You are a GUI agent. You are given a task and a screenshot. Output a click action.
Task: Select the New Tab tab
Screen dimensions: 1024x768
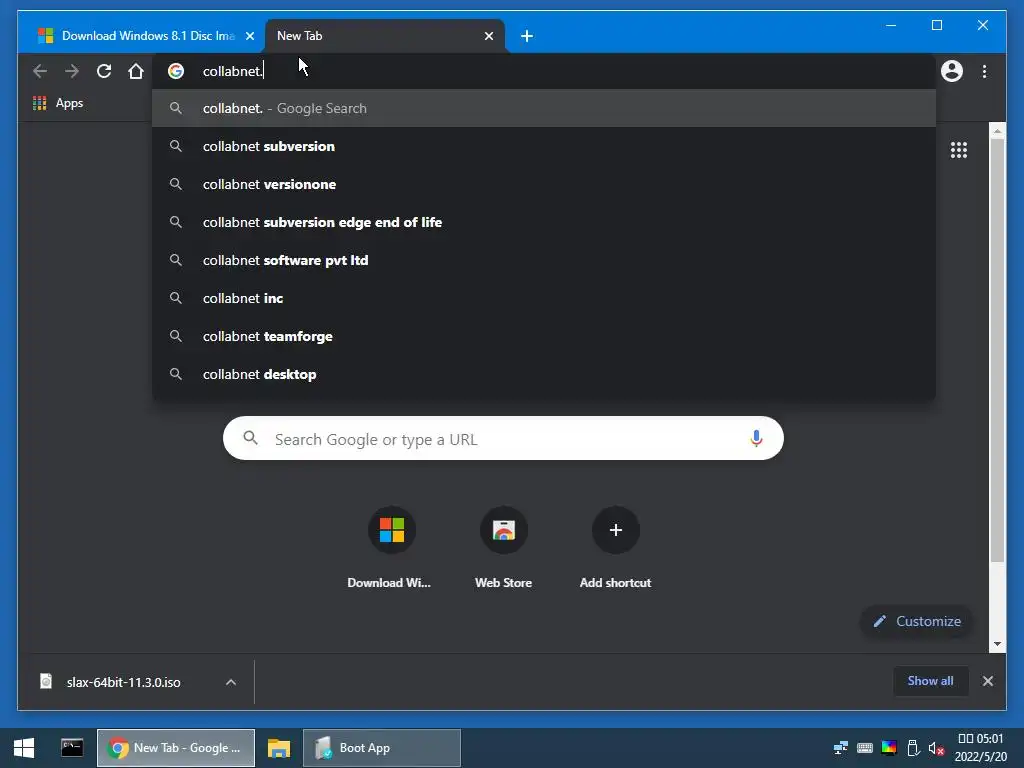pos(385,36)
